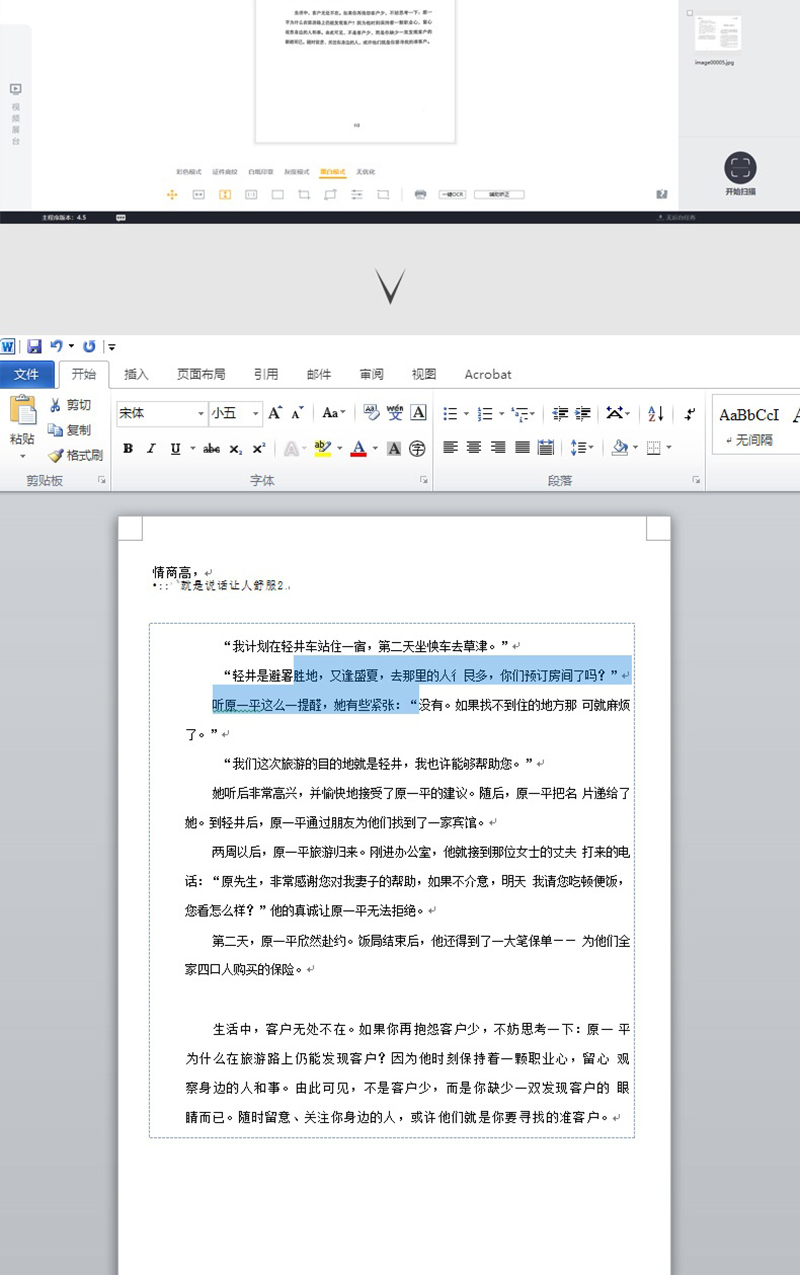Screen dimensions: 800x1275
Task: Tick the checkbox above image00005.jpg thumbnail
Action: point(689,13)
